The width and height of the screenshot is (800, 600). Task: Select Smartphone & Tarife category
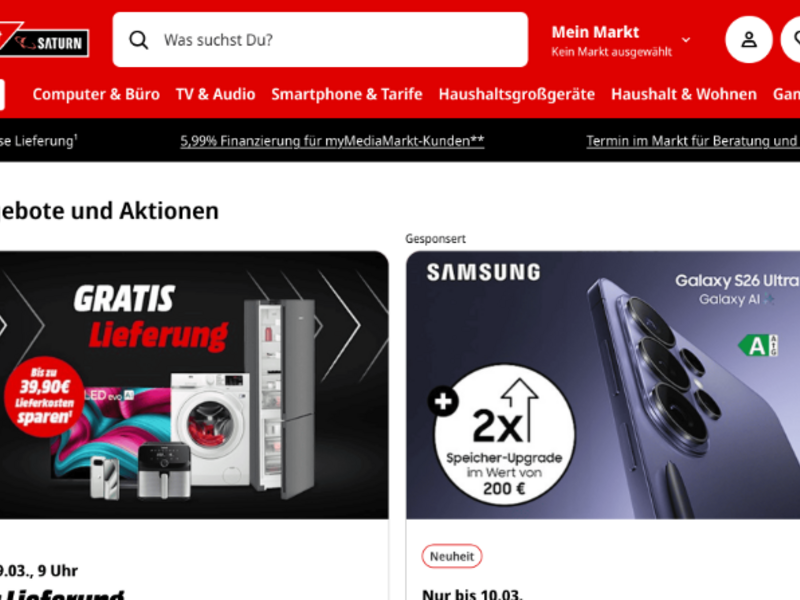(x=347, y=94)
